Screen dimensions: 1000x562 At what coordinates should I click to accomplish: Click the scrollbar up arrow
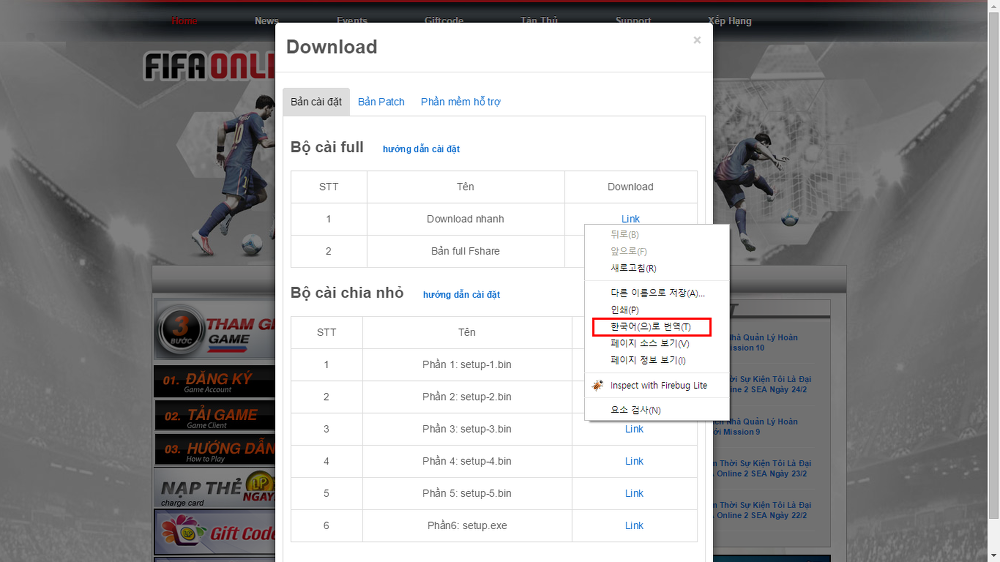(x=994, y=4)
